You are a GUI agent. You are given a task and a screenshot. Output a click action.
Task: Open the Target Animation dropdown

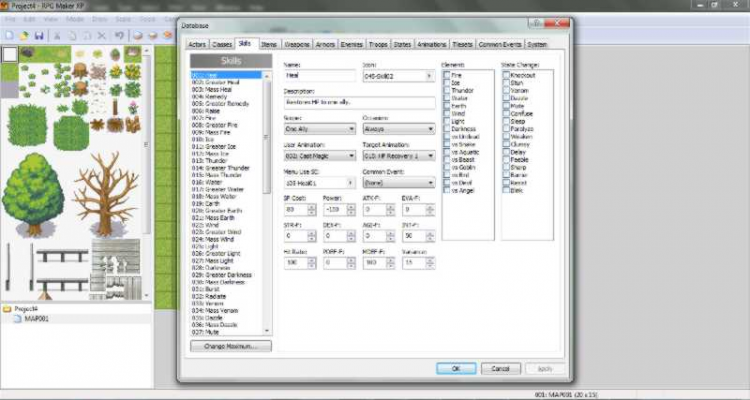(398, 156)
